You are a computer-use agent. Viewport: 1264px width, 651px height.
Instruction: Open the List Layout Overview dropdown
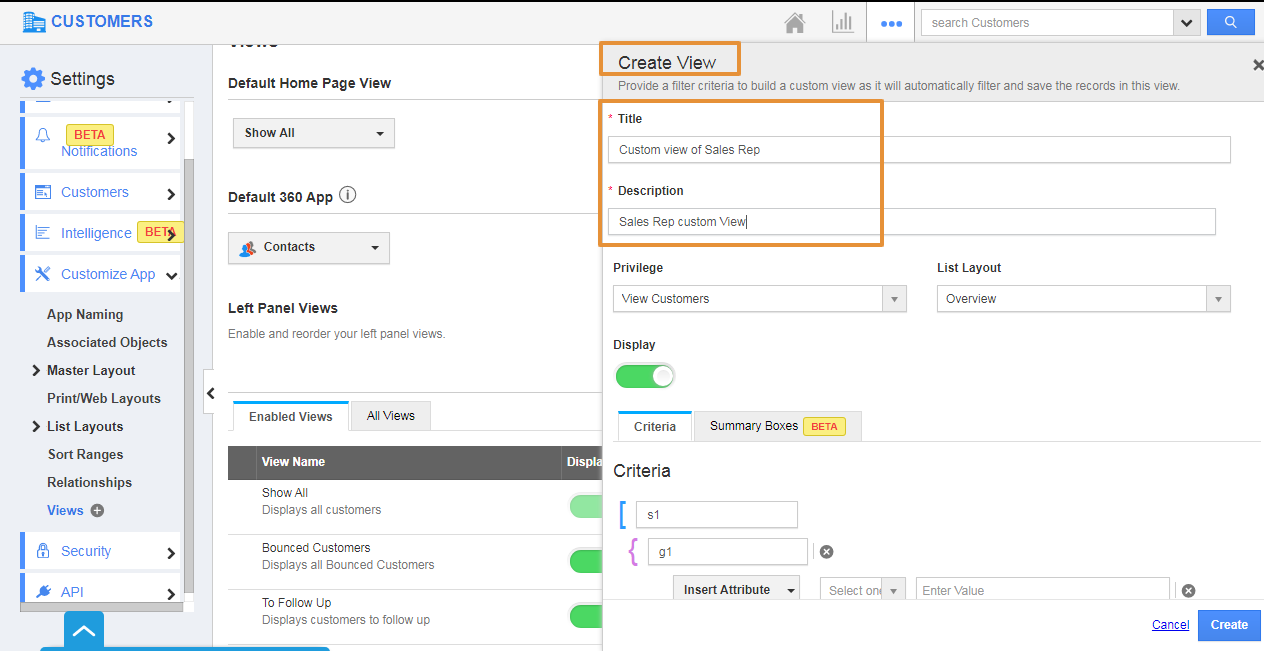[1083, 299]
